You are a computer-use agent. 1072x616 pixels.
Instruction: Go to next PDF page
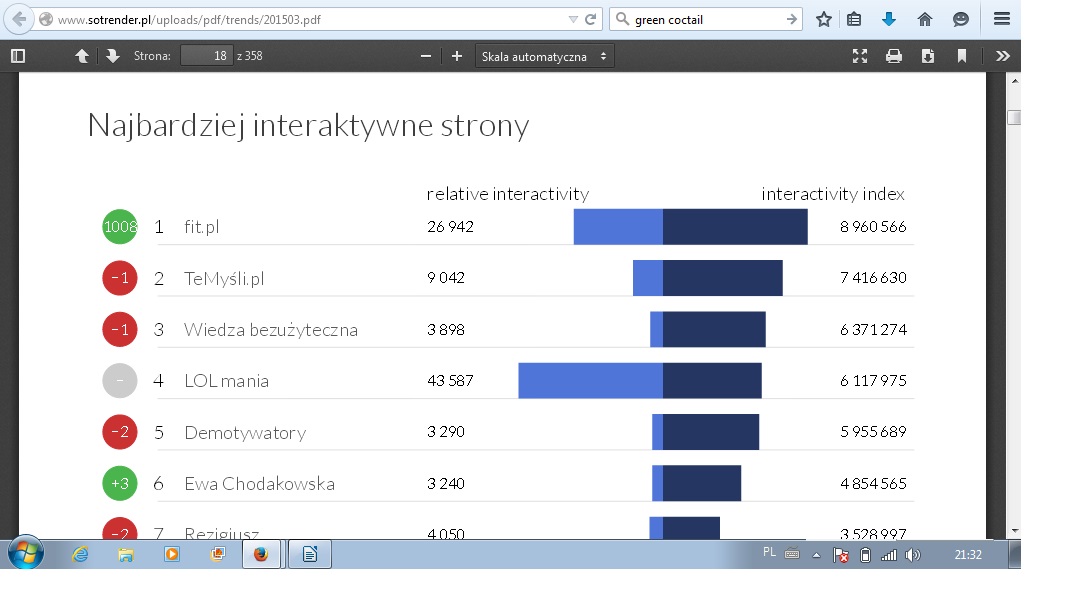point(112,56)
